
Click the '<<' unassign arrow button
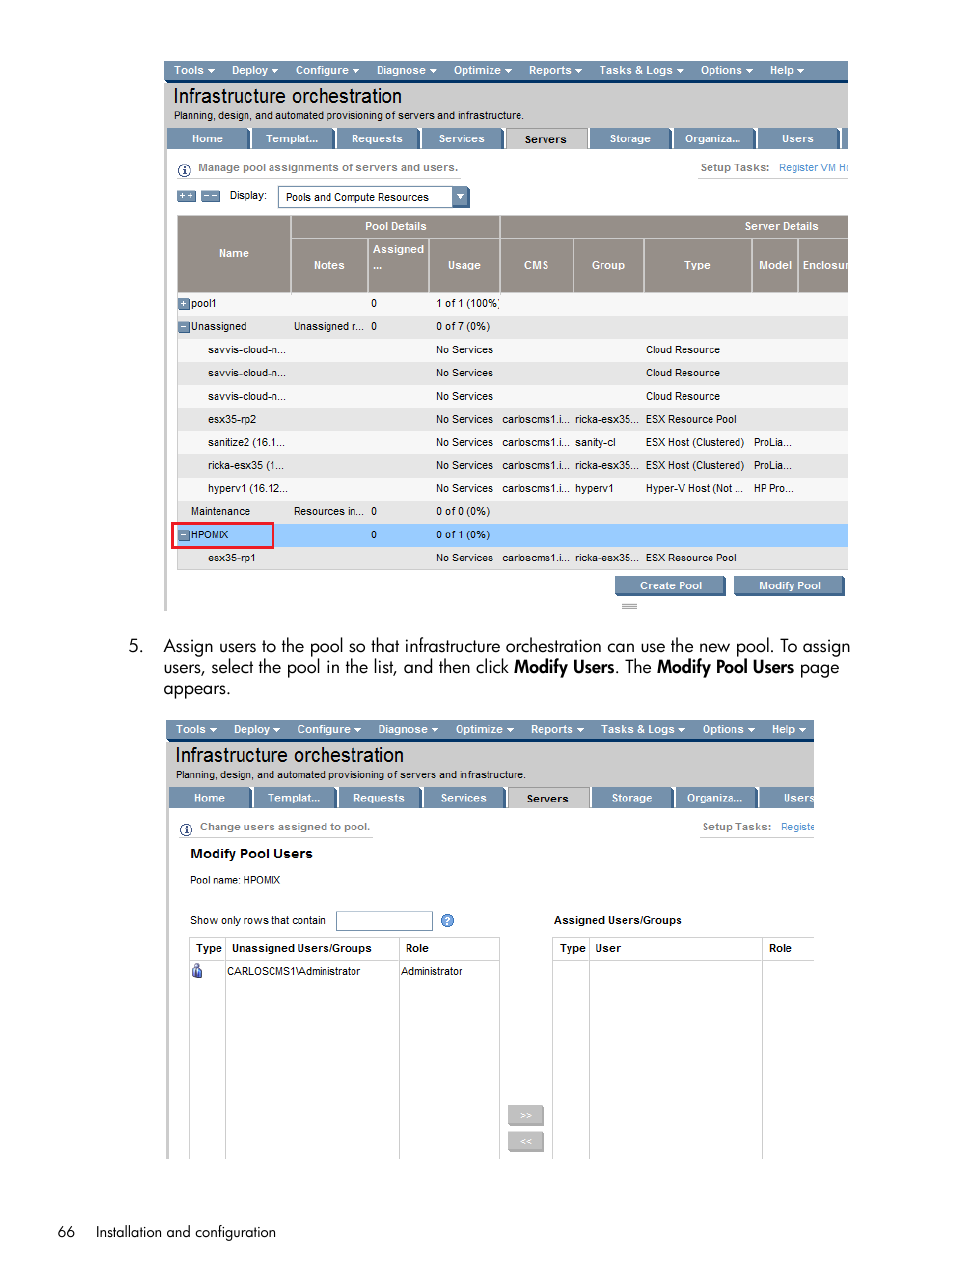coord(526,1141)
